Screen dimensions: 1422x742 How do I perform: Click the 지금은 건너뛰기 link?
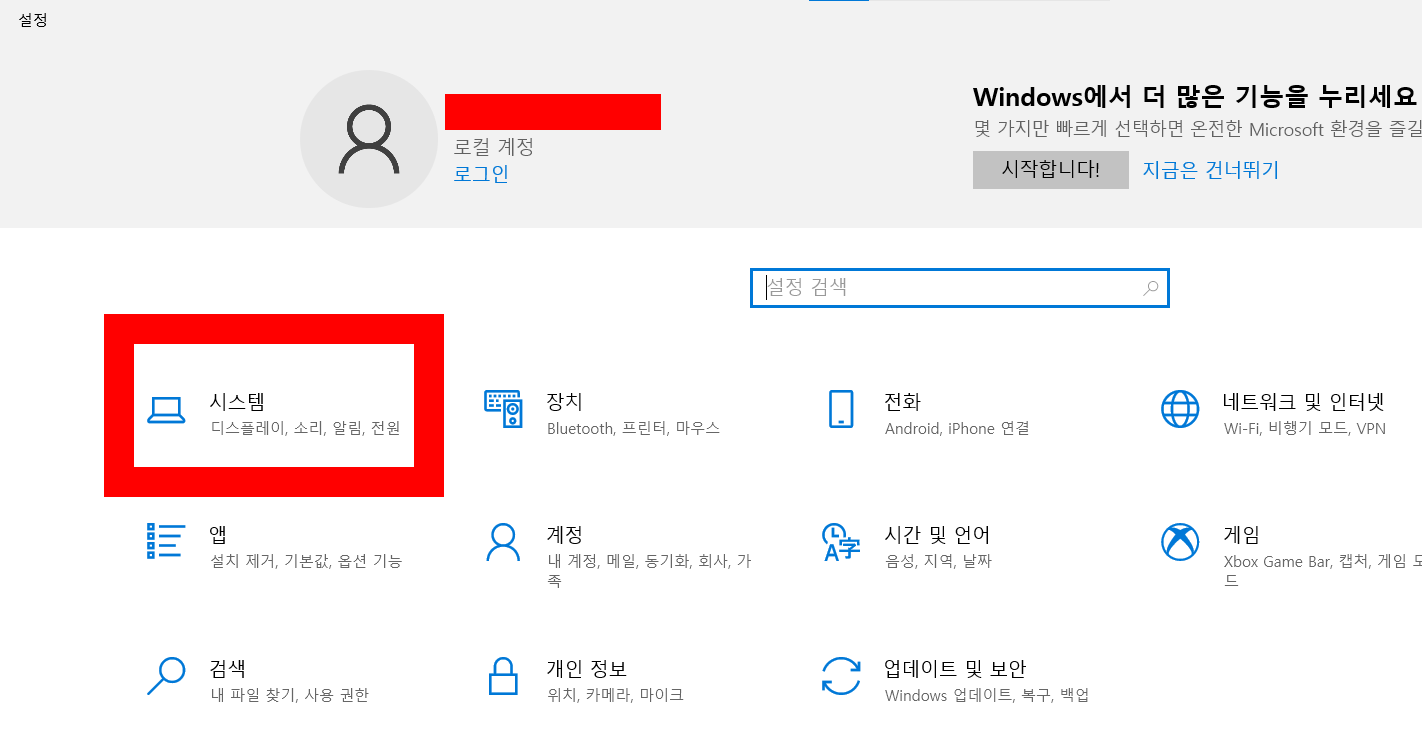point(1211,170)
